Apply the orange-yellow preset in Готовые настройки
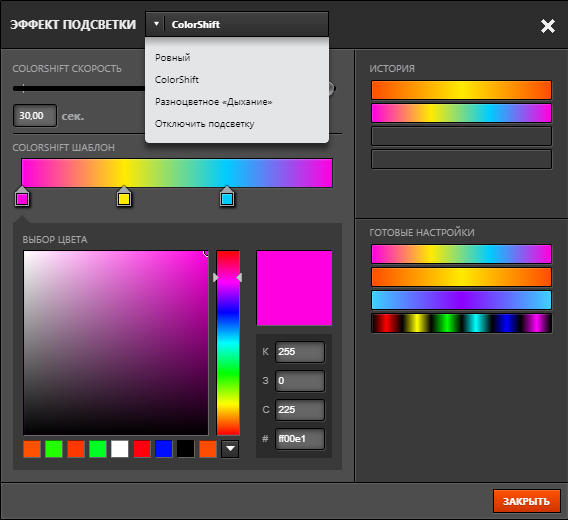Viewport: 568px width, 520px height. [x=462, y=277]
